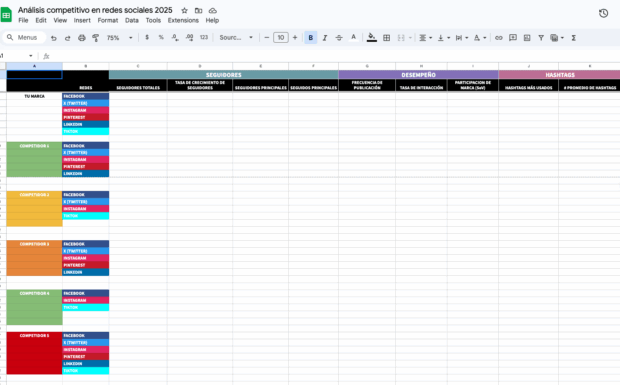Increase font size with plus button
The height and width of the screenshot is (385, 620).
295,38
